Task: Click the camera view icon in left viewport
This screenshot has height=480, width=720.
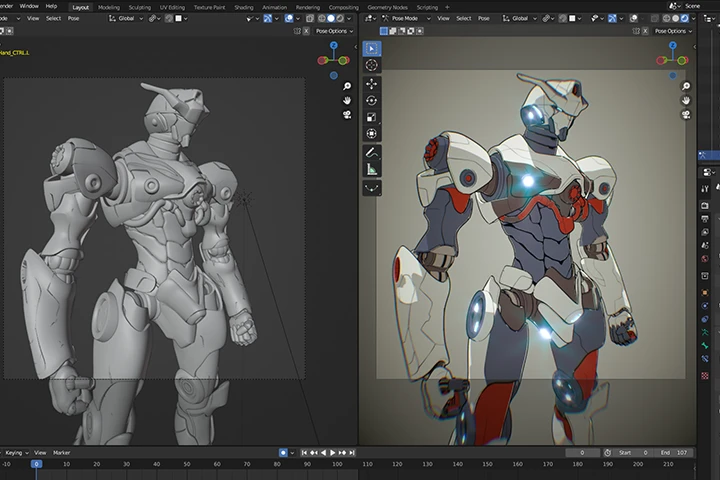Action: (347, 114)
